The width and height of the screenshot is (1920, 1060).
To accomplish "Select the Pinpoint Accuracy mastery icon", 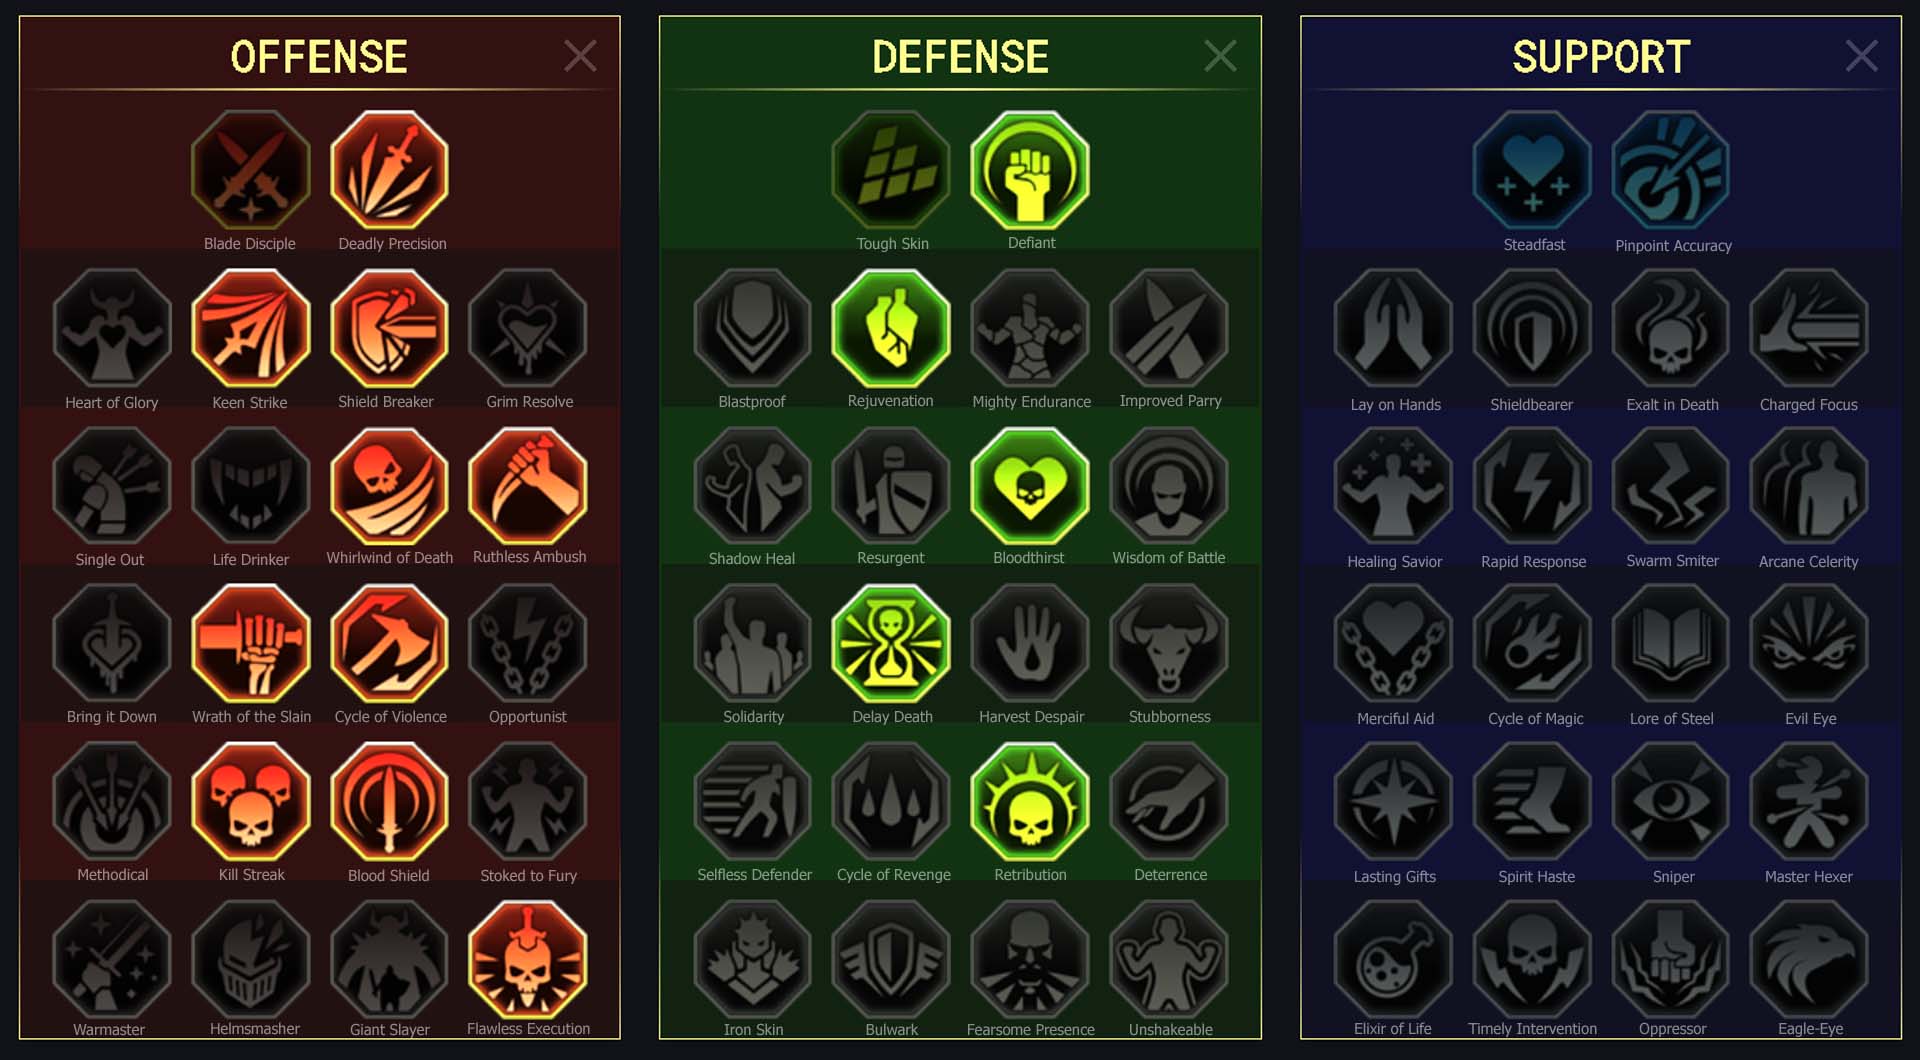I will coord(1671,170).
